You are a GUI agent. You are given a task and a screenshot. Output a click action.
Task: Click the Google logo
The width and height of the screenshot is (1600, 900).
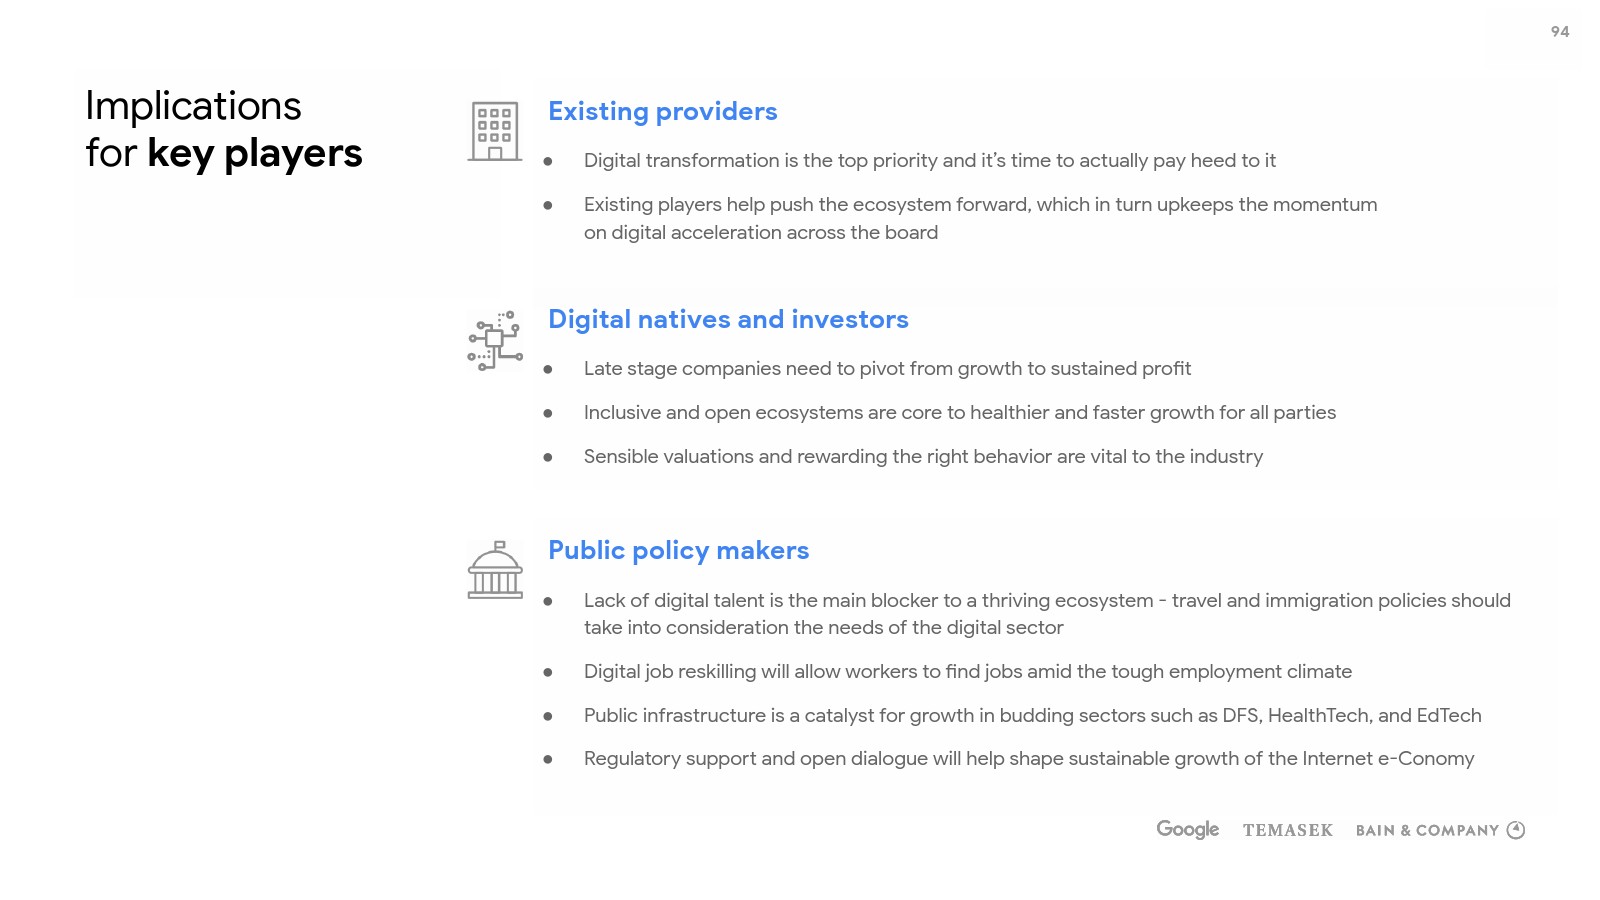[1187, 829]
